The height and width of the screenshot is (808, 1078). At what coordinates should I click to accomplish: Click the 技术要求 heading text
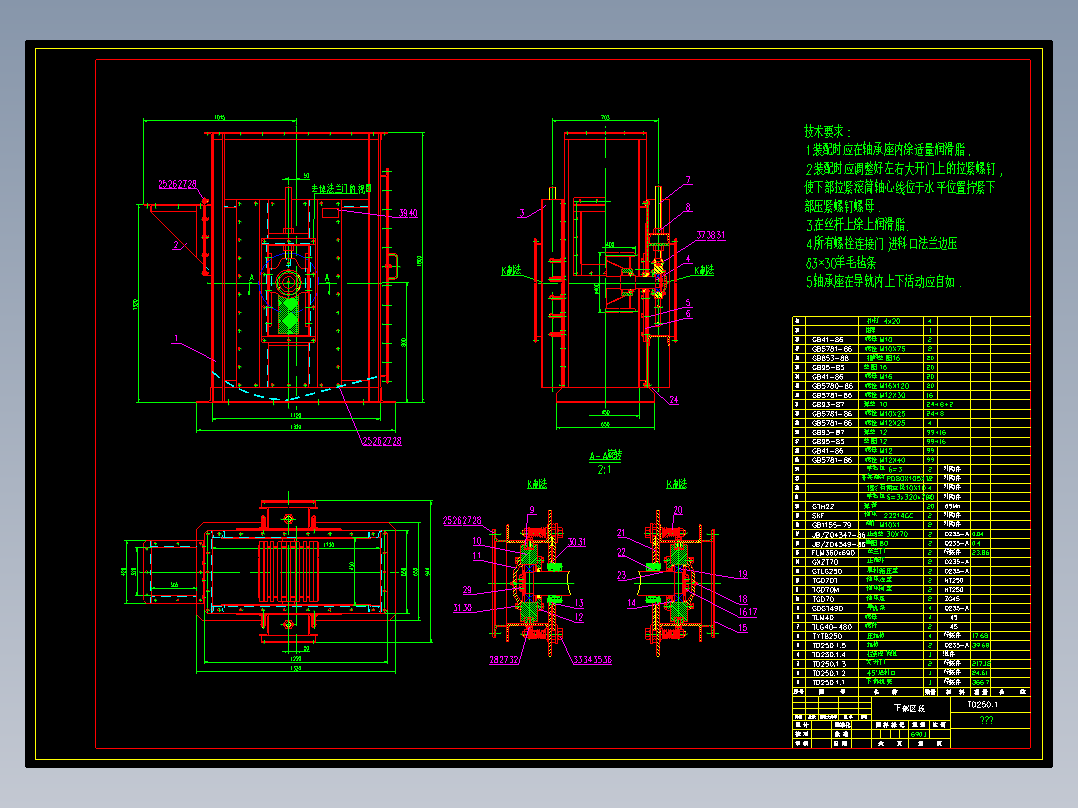[828, 131]
